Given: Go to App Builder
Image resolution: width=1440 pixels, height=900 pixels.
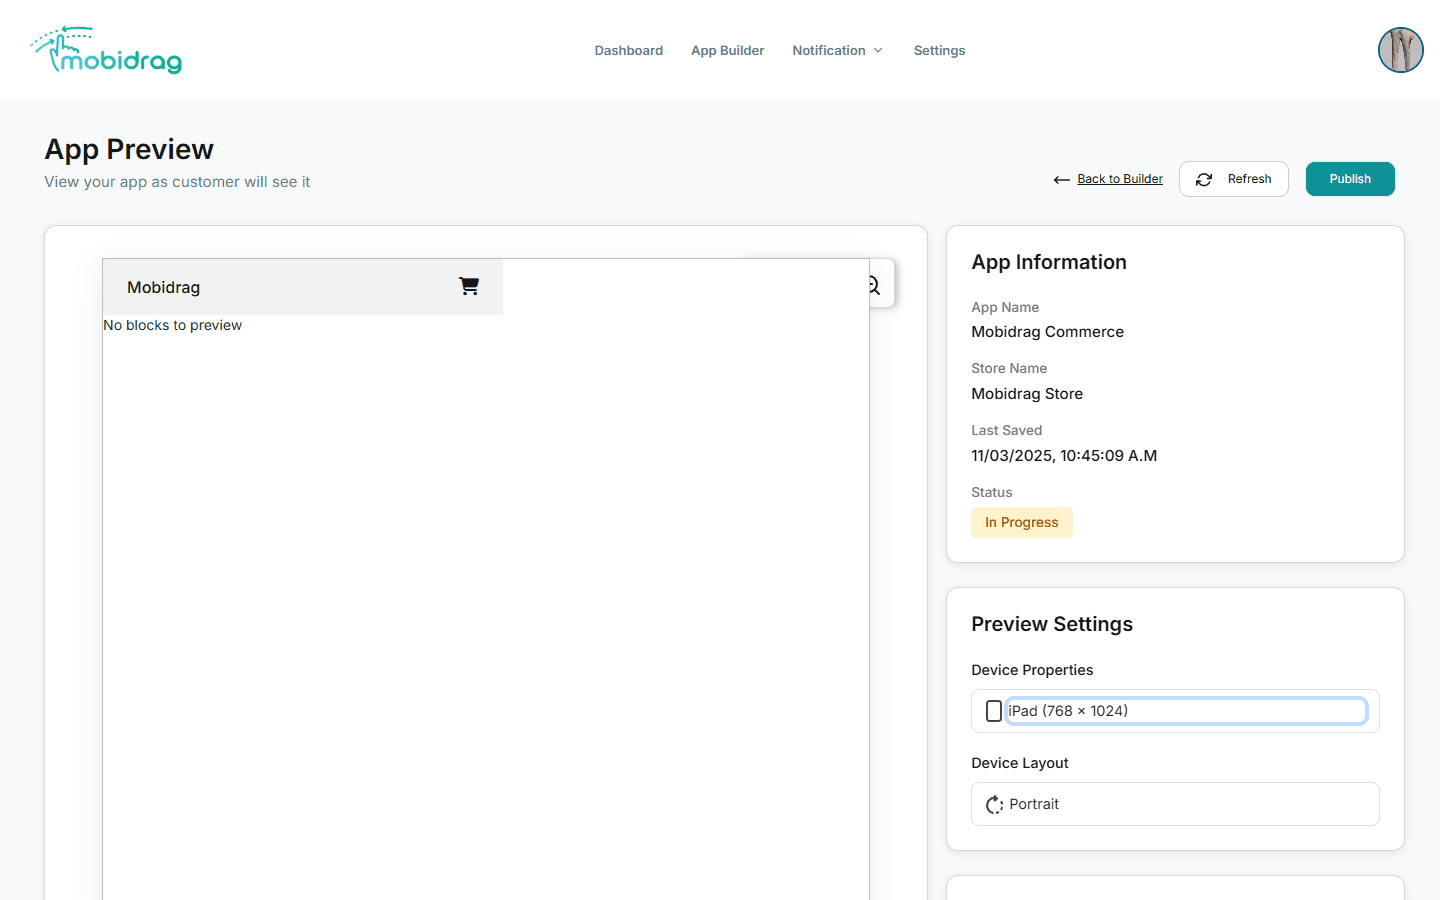Looking at the screenshot, I should coord(728,50).
